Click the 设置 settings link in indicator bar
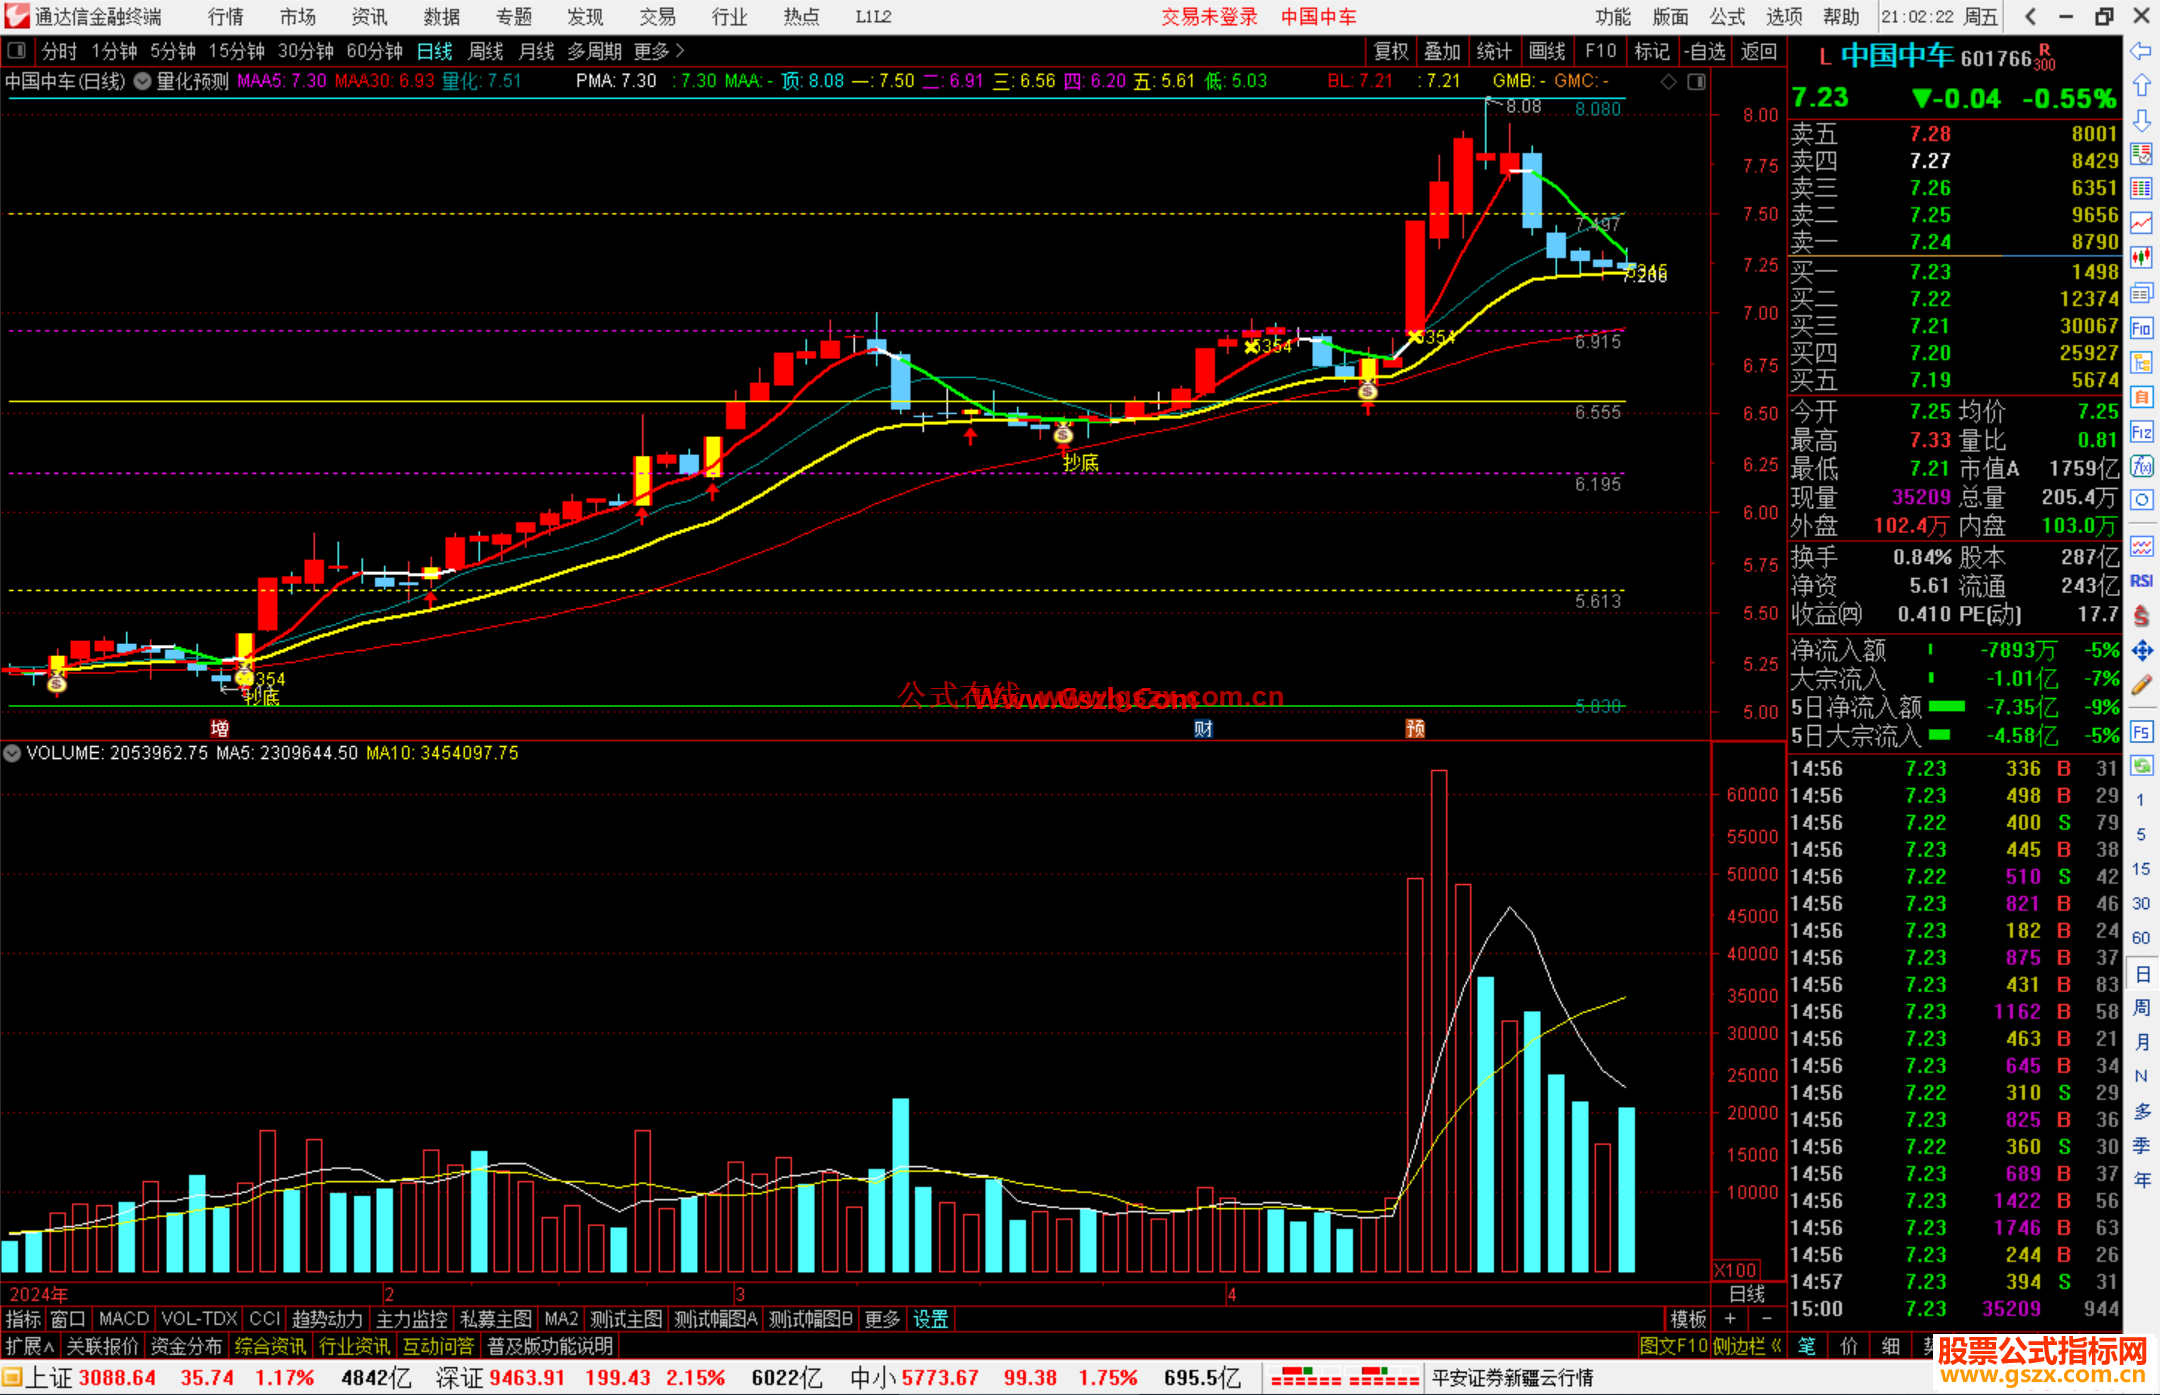 [930, 1319]
